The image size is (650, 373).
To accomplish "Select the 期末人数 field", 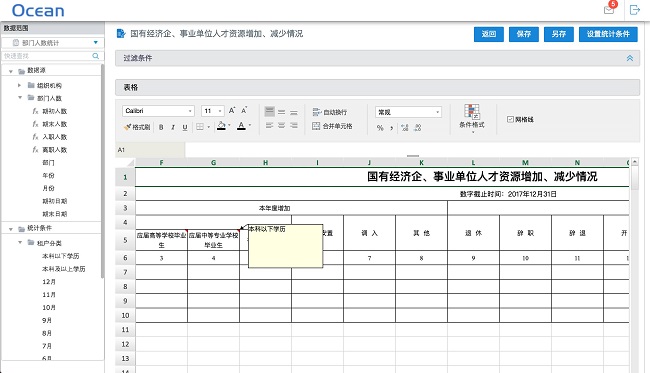I will 54,124.
